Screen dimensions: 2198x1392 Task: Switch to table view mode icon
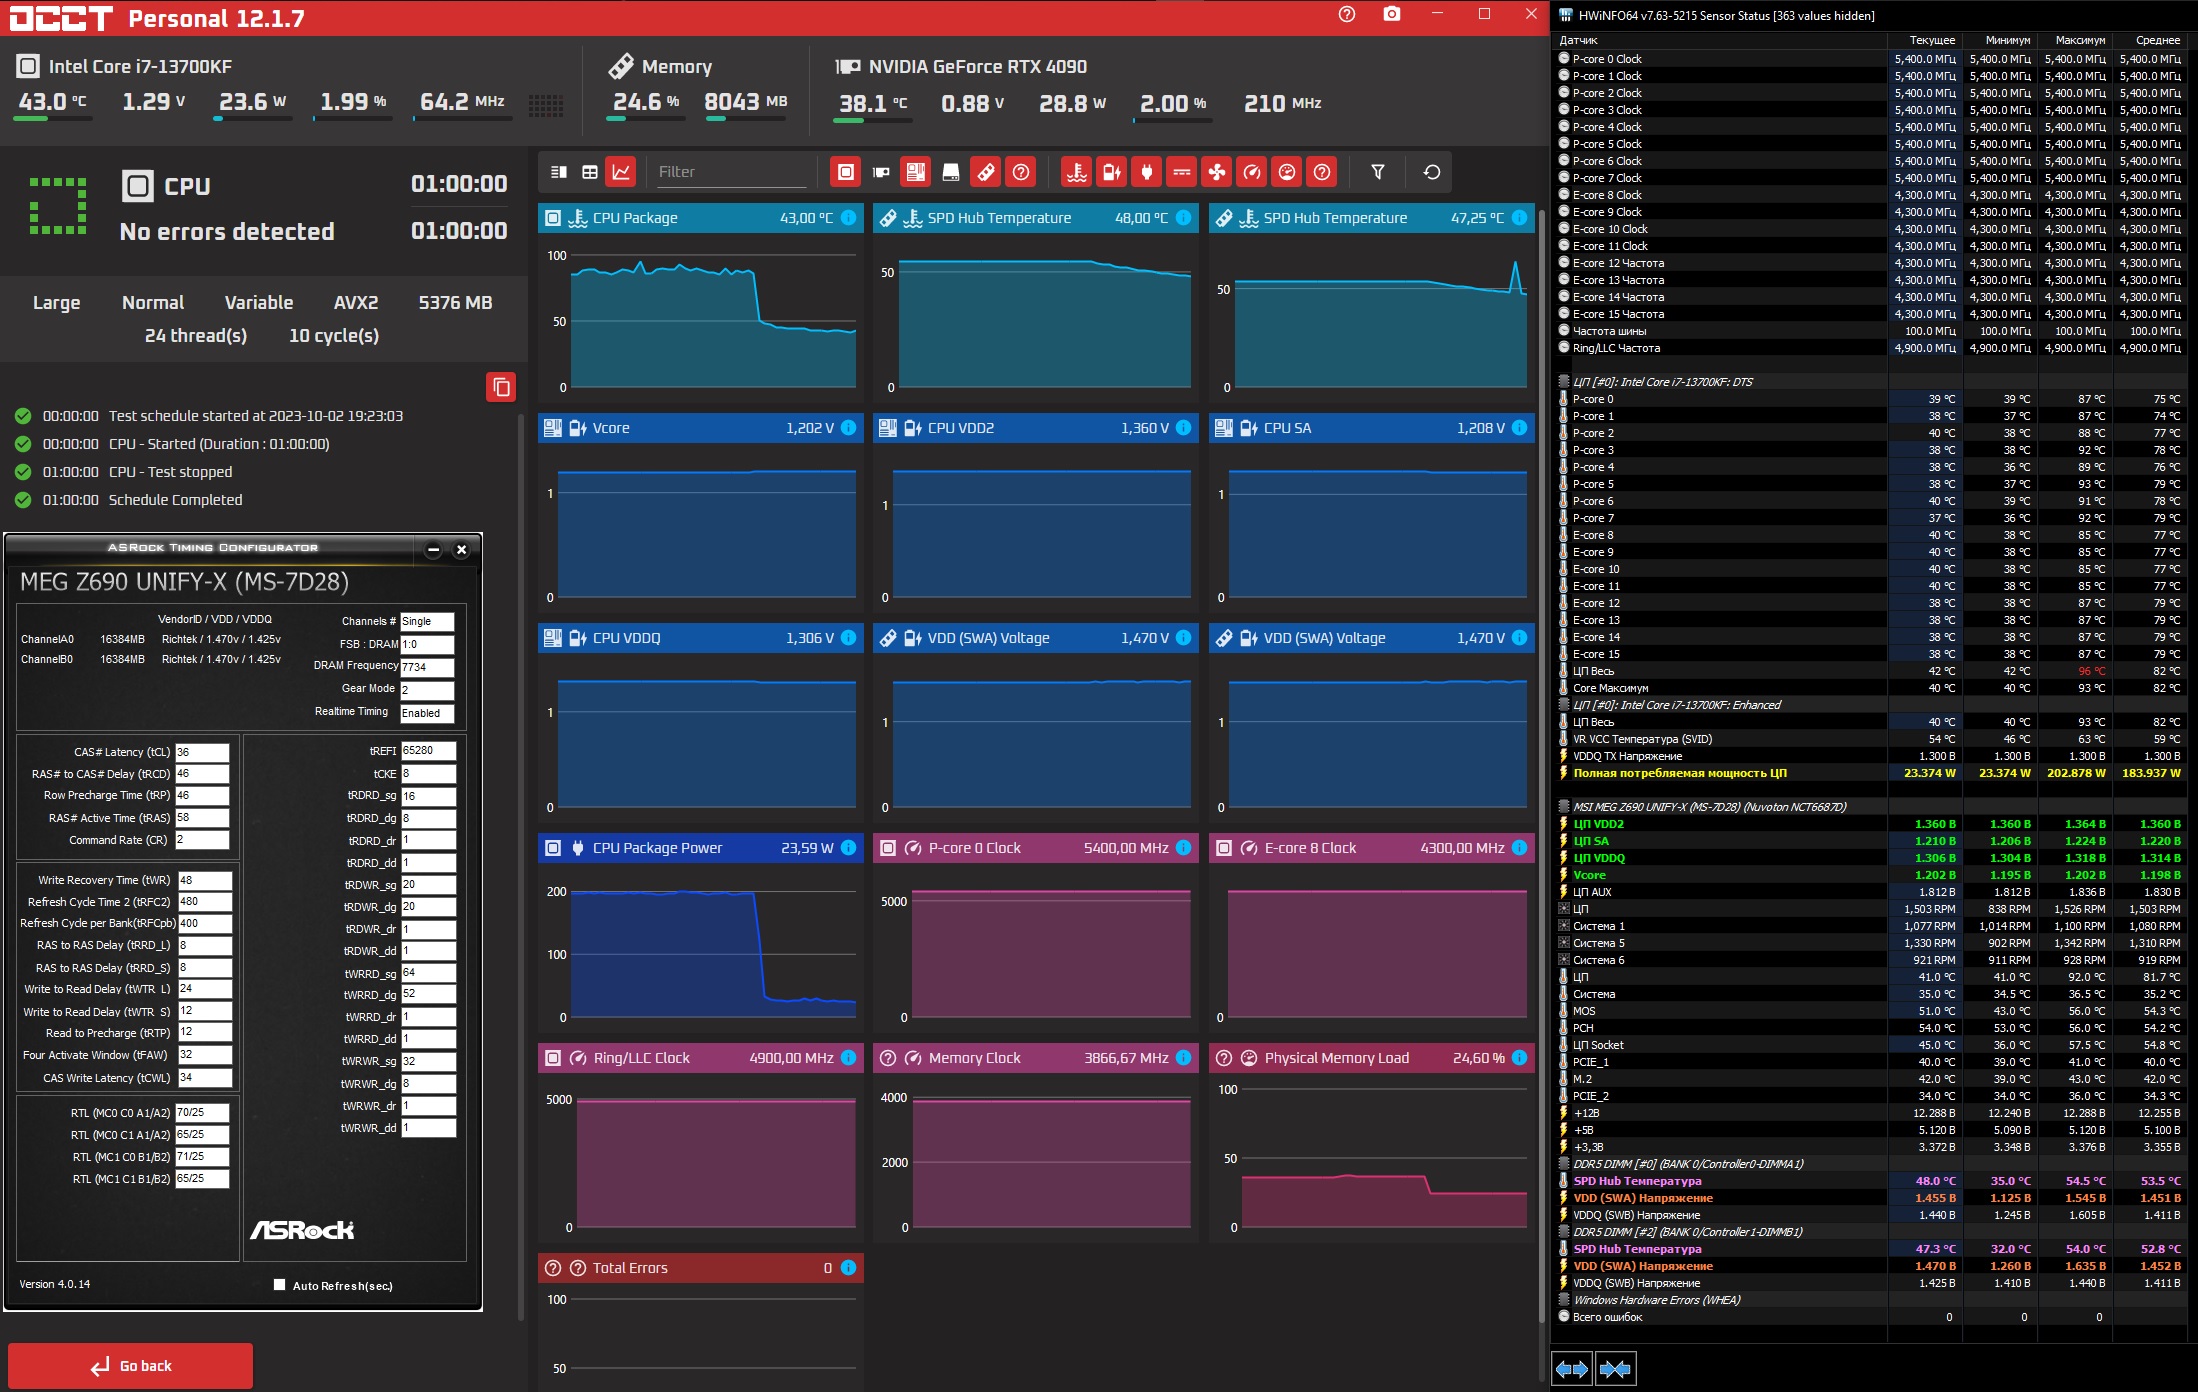pyautogui.click(x=590, y=172)
